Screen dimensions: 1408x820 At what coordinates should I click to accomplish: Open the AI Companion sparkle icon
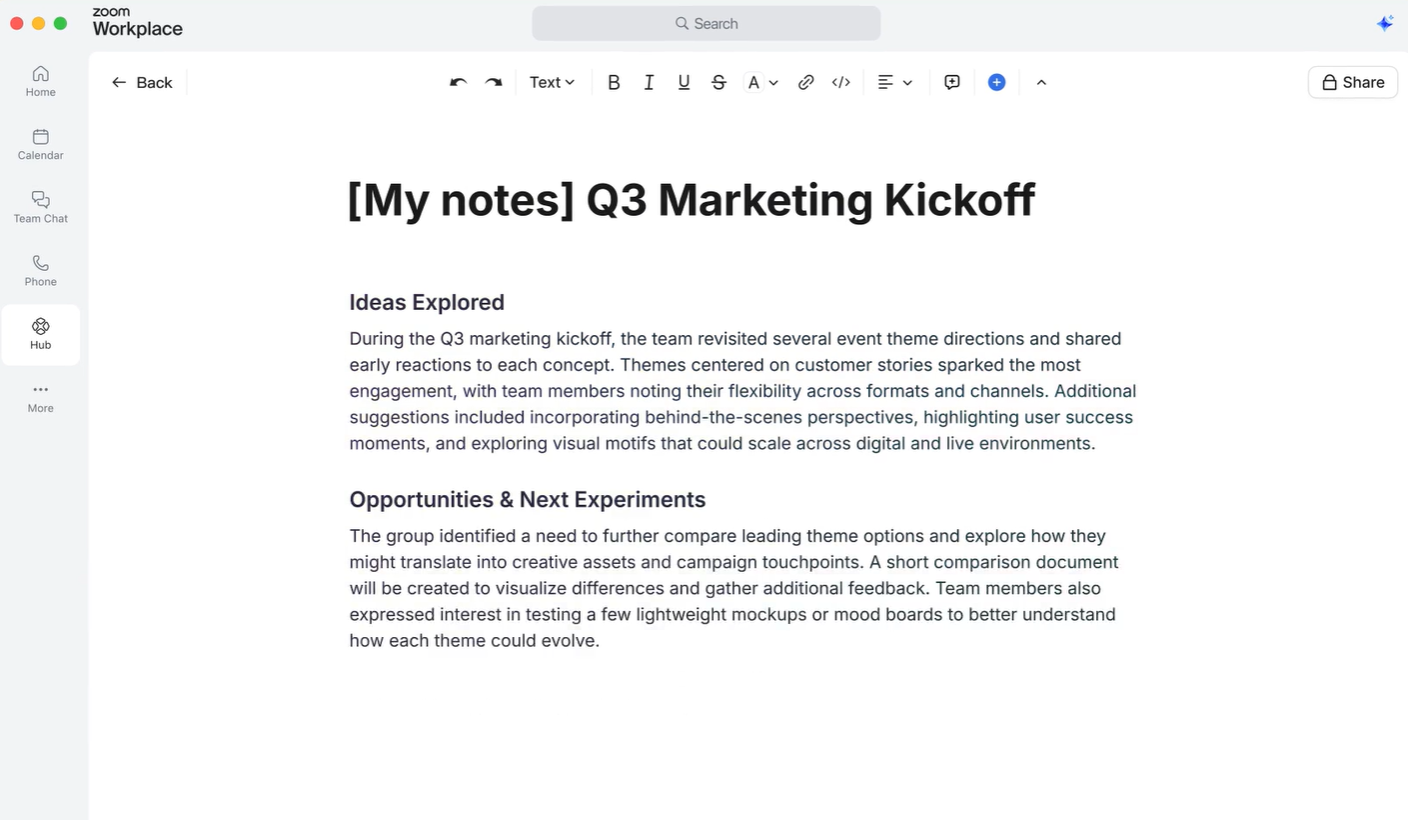1385,23
